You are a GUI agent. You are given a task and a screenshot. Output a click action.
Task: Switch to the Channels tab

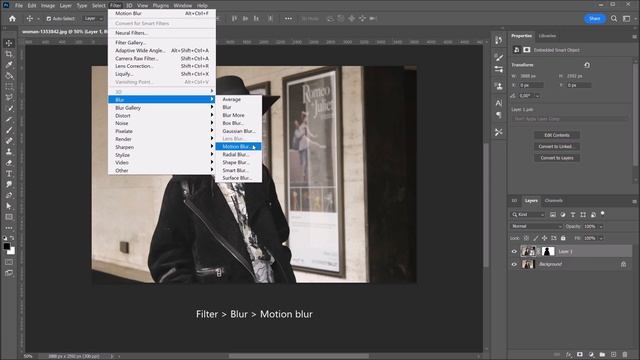553,200
